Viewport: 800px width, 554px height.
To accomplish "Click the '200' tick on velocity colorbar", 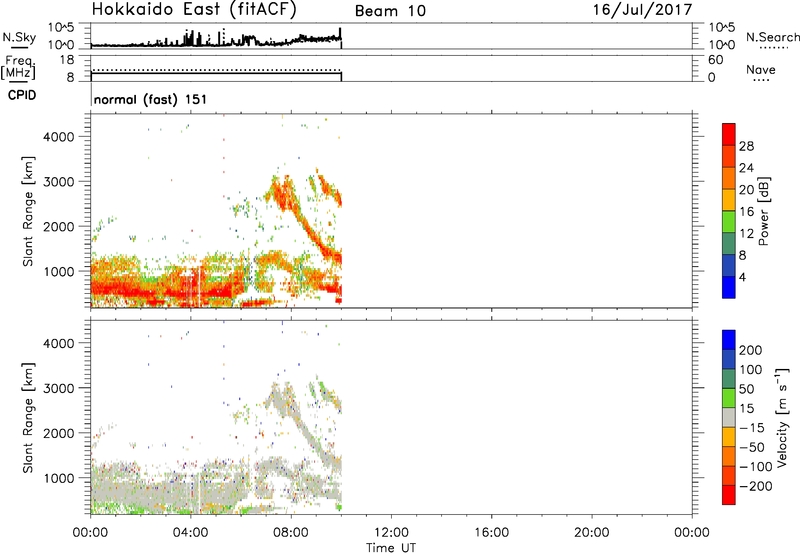I will (751, 350).
